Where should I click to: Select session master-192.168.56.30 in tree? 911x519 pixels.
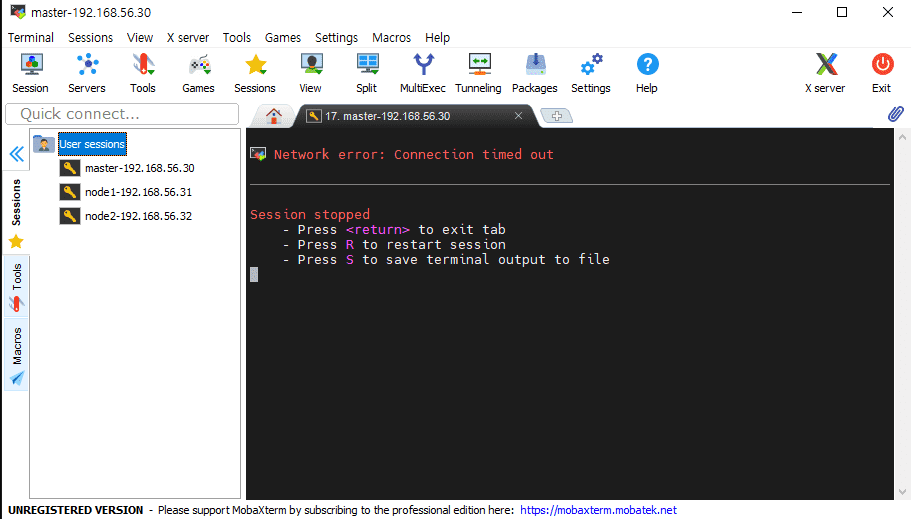point(139,168)
